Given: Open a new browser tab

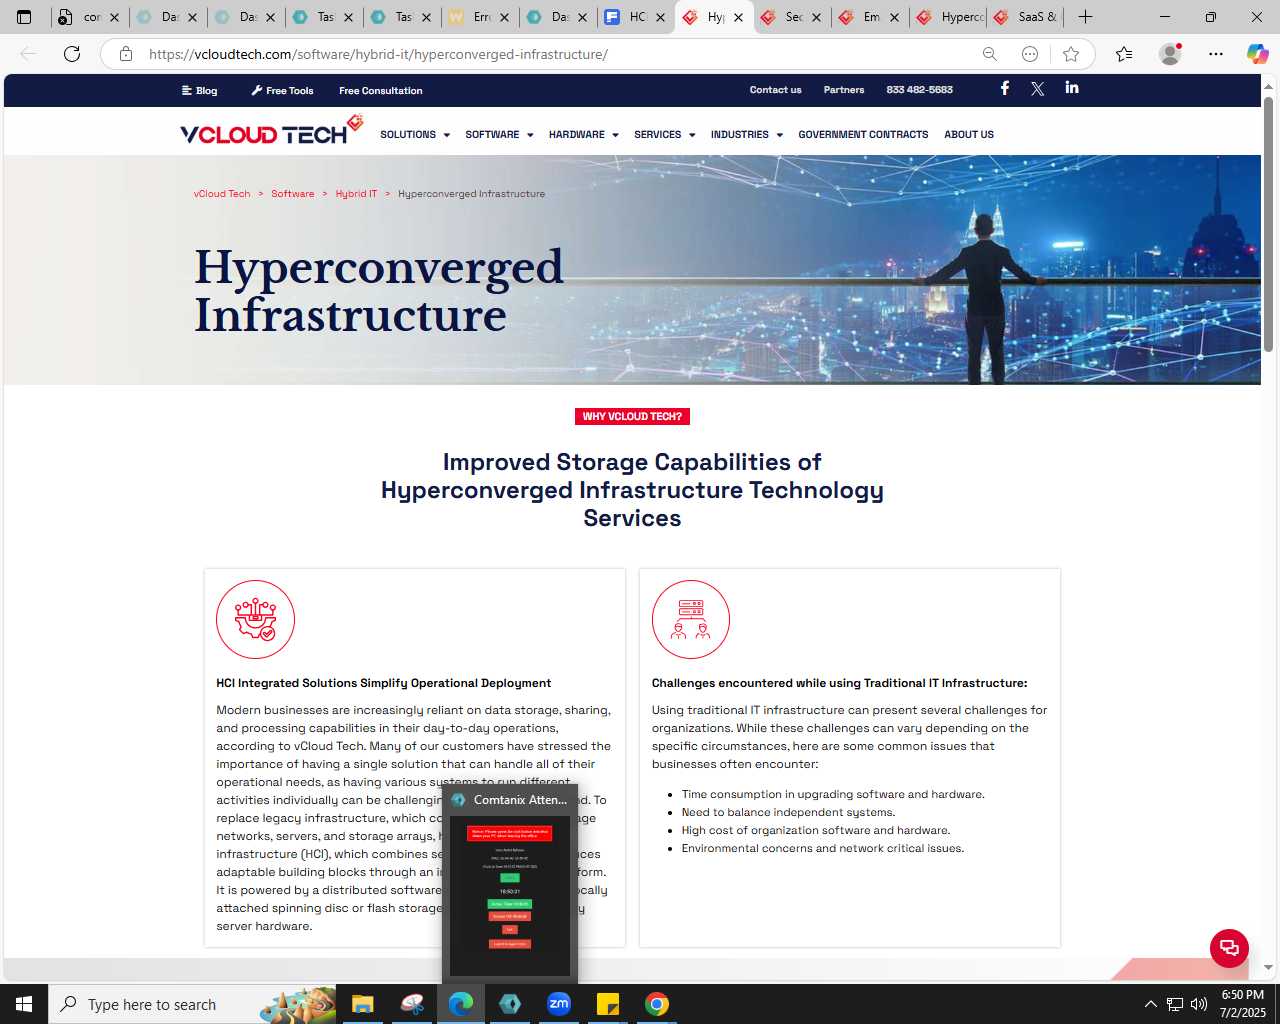Looking at the screenshot, I should (1085, 17).
